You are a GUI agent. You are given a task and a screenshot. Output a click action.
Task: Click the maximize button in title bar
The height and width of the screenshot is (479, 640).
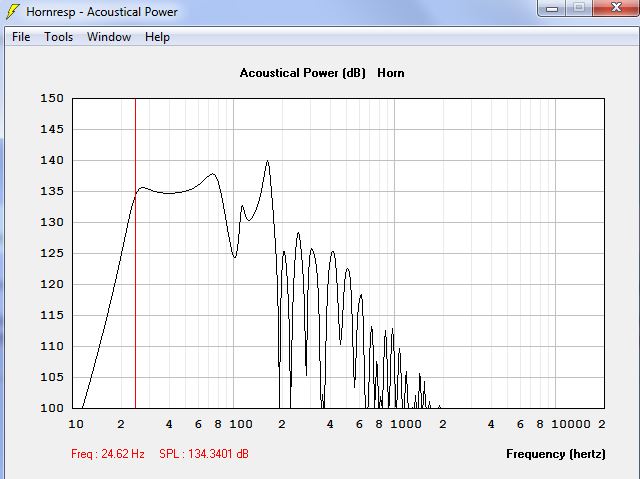click(x=578, y=7)
